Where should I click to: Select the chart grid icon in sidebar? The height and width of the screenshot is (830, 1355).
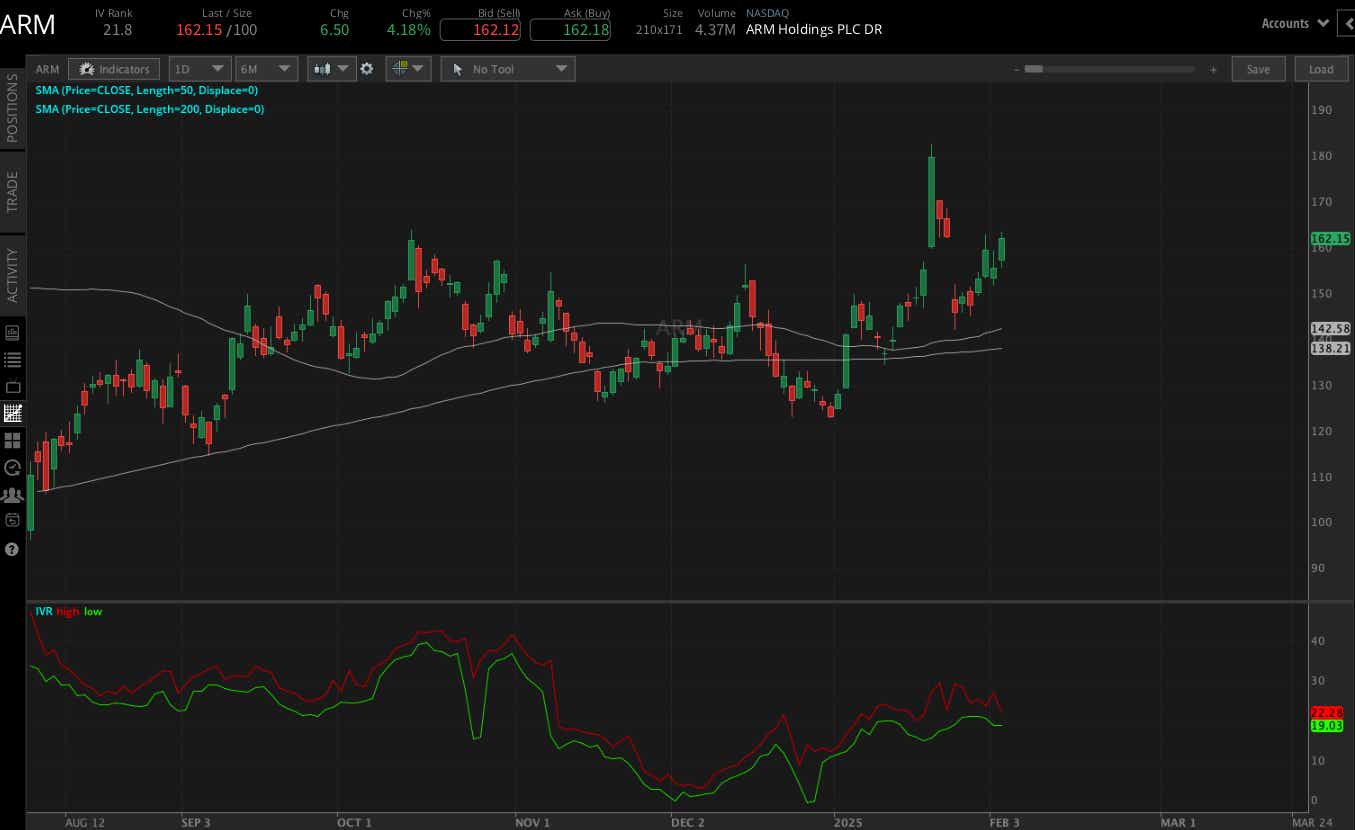point(13,413)
